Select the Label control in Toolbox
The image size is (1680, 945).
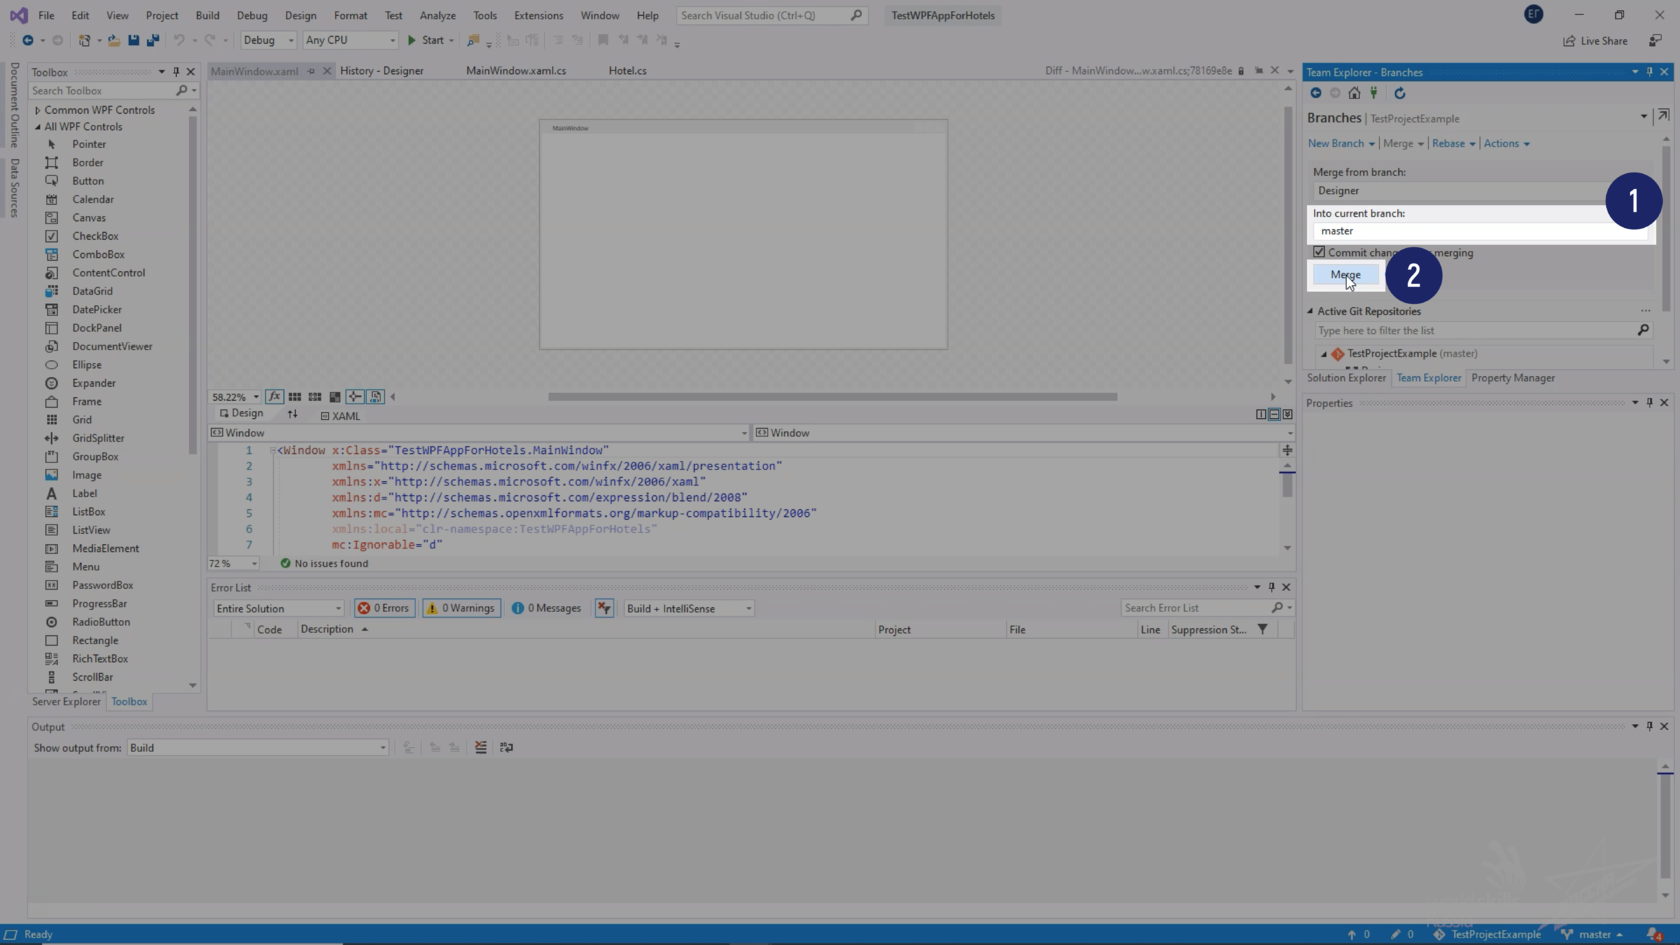tap(85, 493)
